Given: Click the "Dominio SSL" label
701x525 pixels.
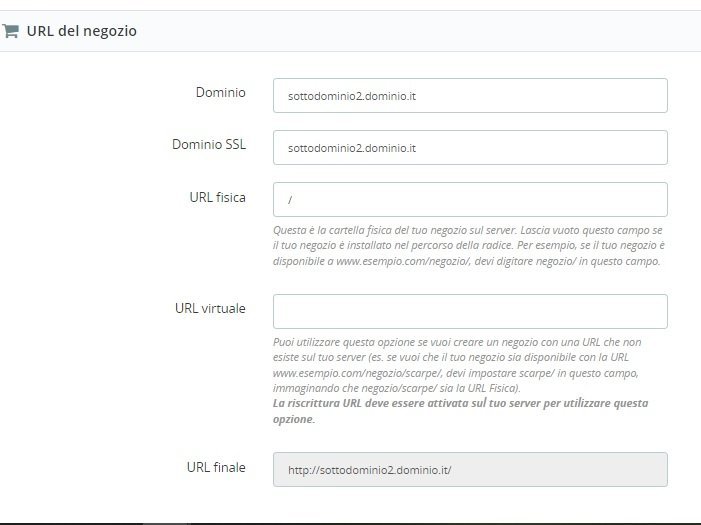Looking at the screenshot, I should [x=209, y=144].
